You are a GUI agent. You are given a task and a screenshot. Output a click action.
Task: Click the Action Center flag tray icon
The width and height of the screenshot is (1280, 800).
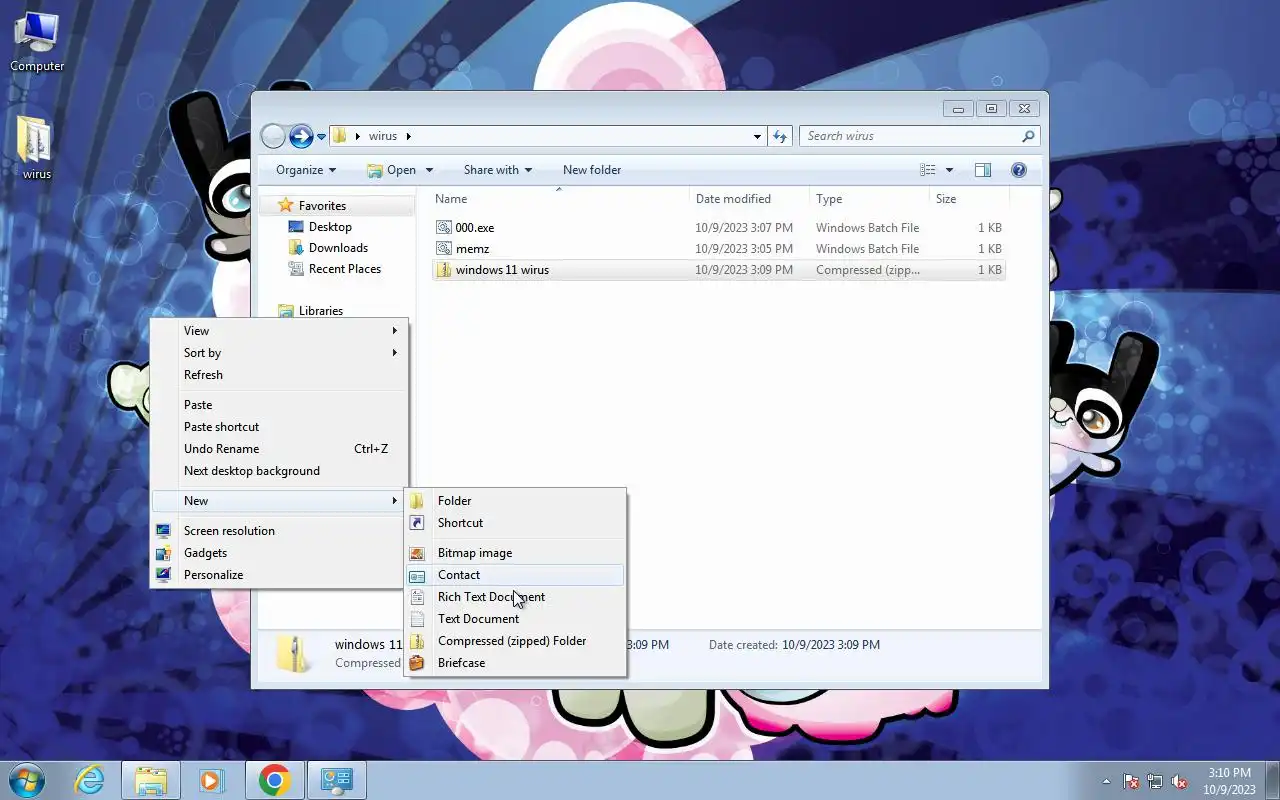[1132, 781]
